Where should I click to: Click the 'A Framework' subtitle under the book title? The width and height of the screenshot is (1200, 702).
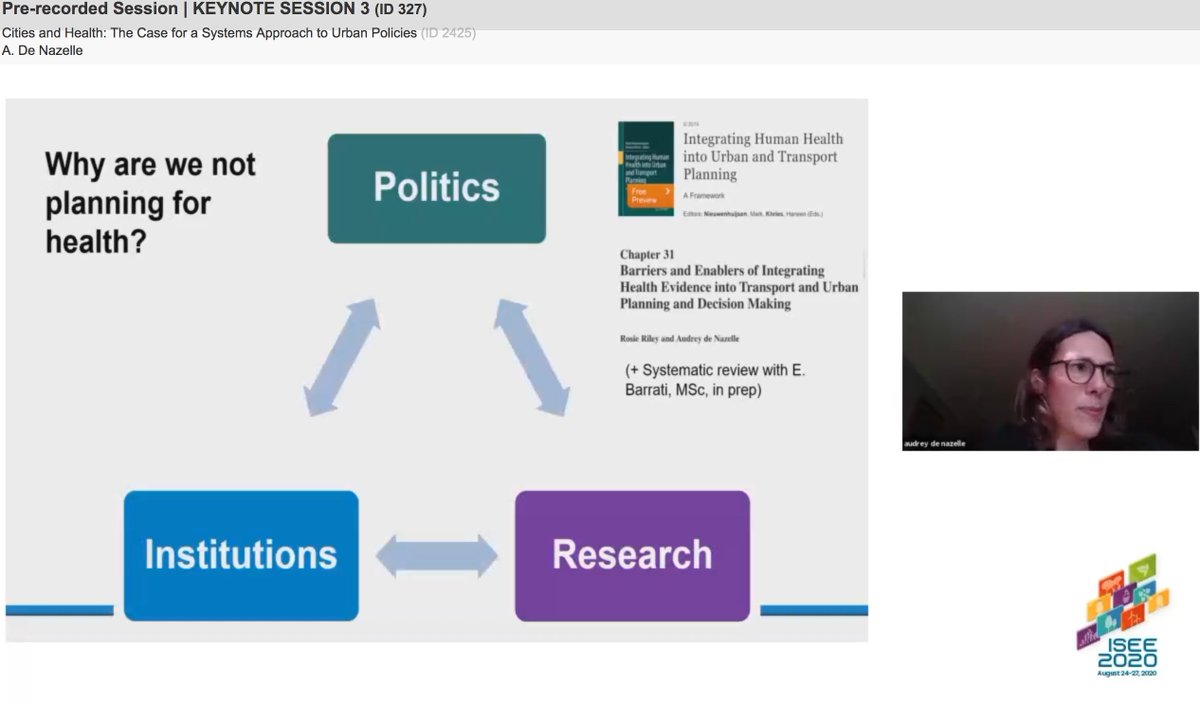(705, 196)
